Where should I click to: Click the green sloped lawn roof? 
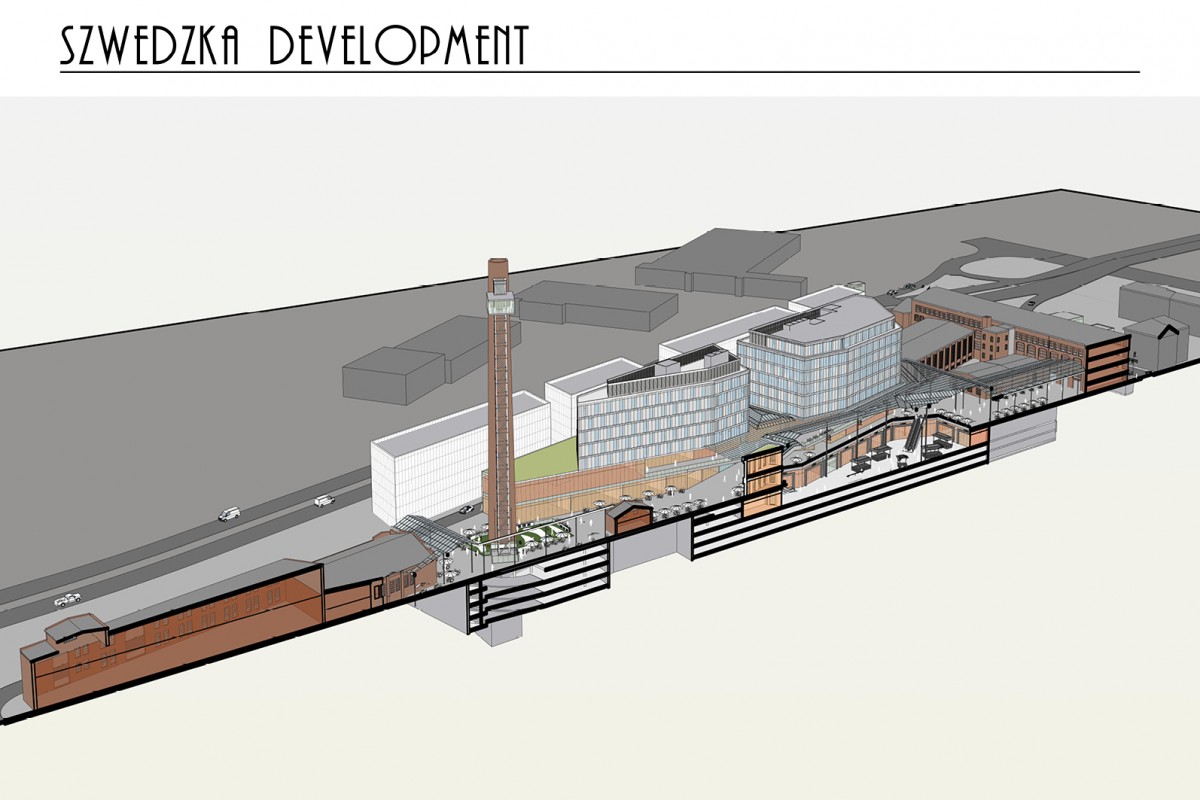pyautogui.click(x=546, y=458)
